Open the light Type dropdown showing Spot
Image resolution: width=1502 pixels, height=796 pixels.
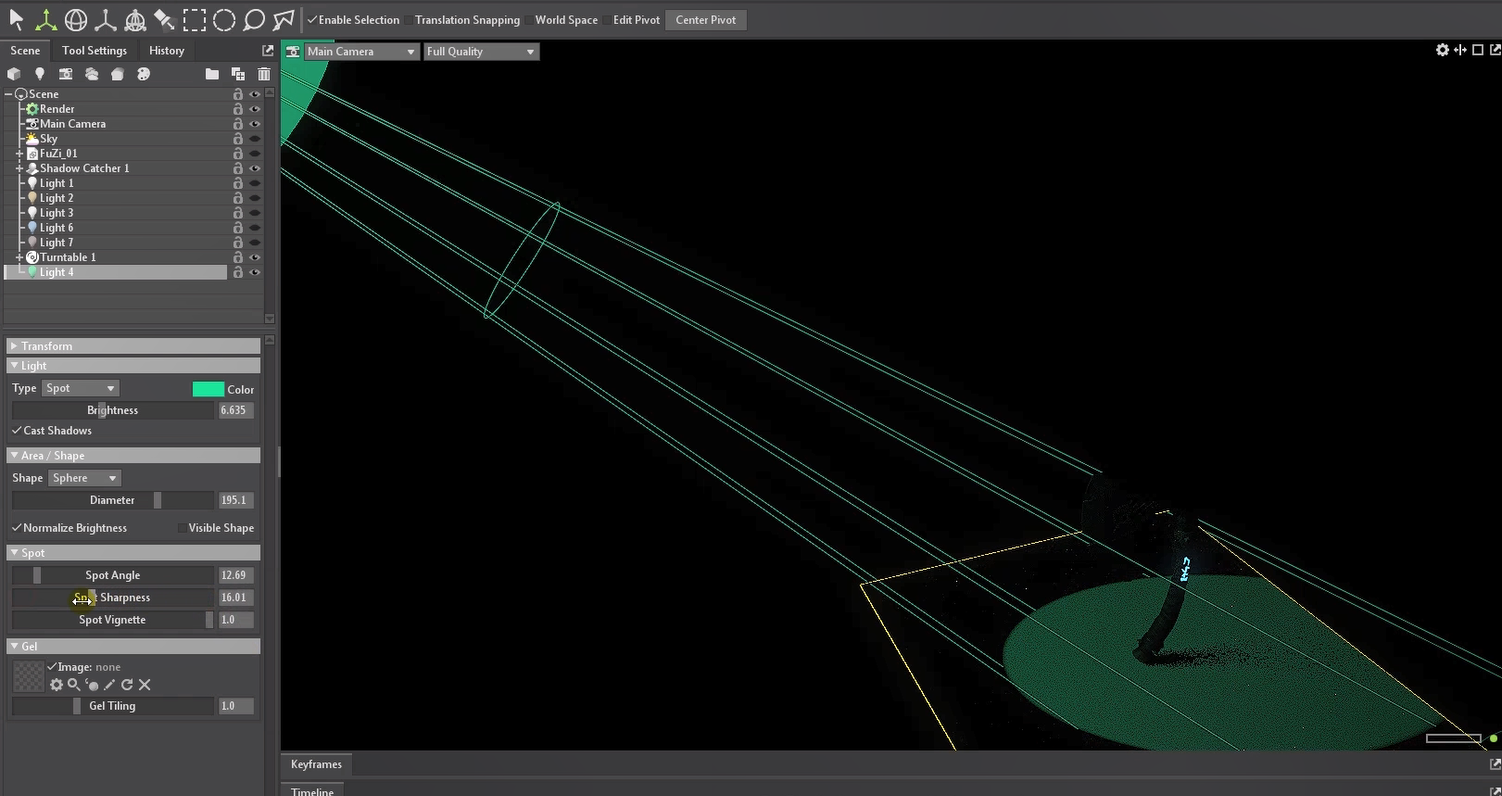tap(80, 388)
